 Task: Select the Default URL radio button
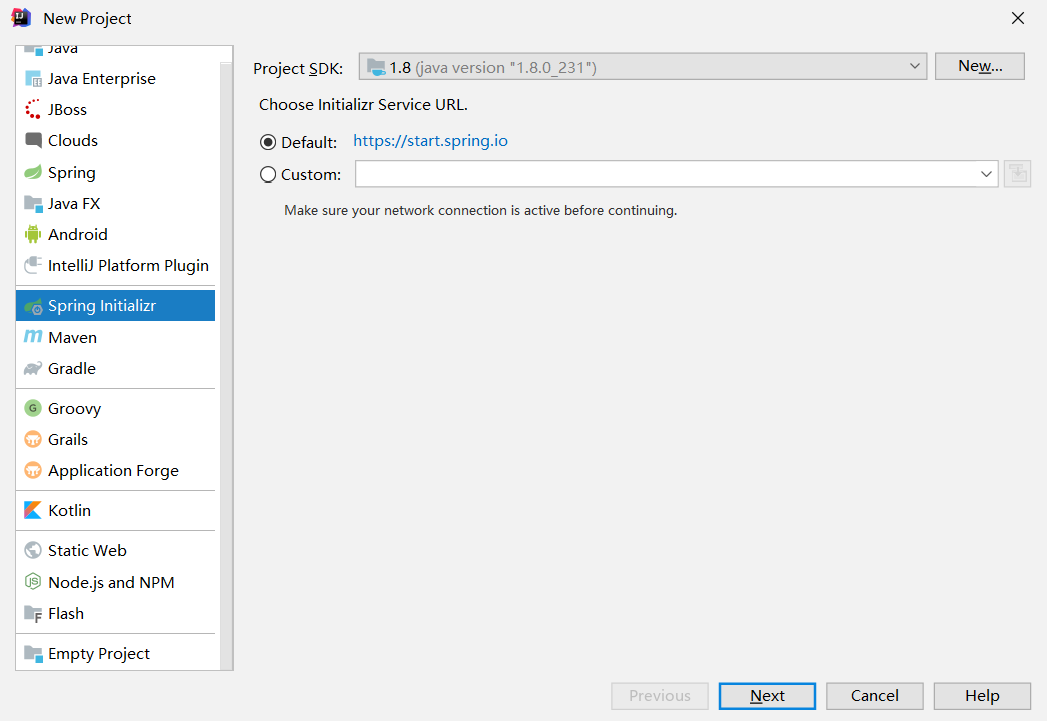click(268, 142)
